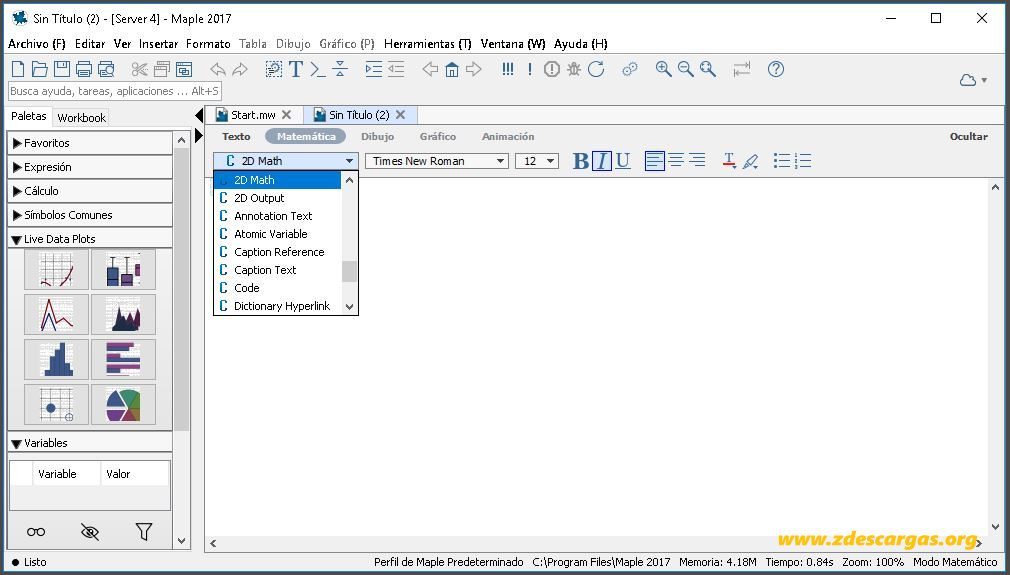The width and height of the screenshot is (1010, 575).
Task: Choose Annotation Text in style list
Action: 278,216
